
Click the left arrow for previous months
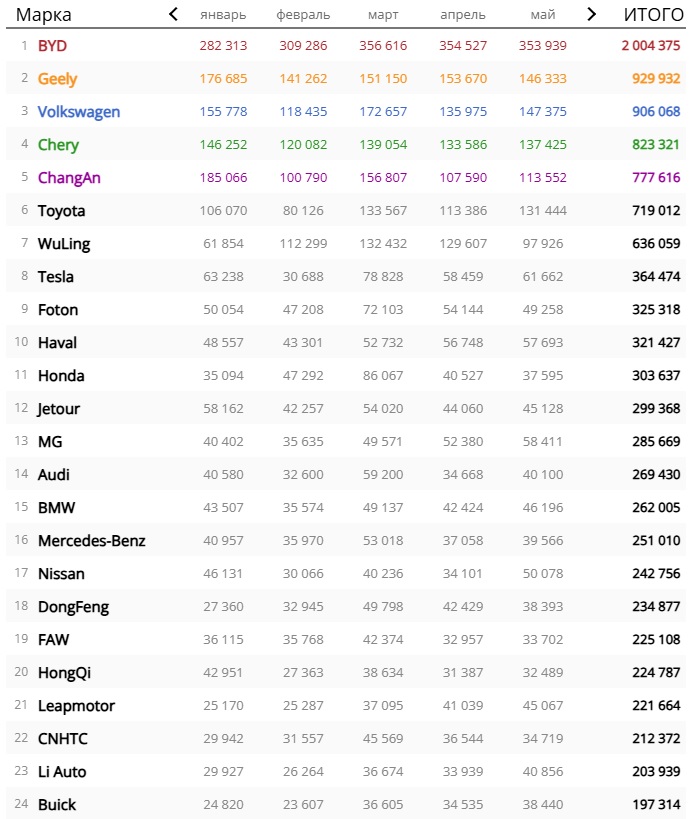[x=174, y=14]
